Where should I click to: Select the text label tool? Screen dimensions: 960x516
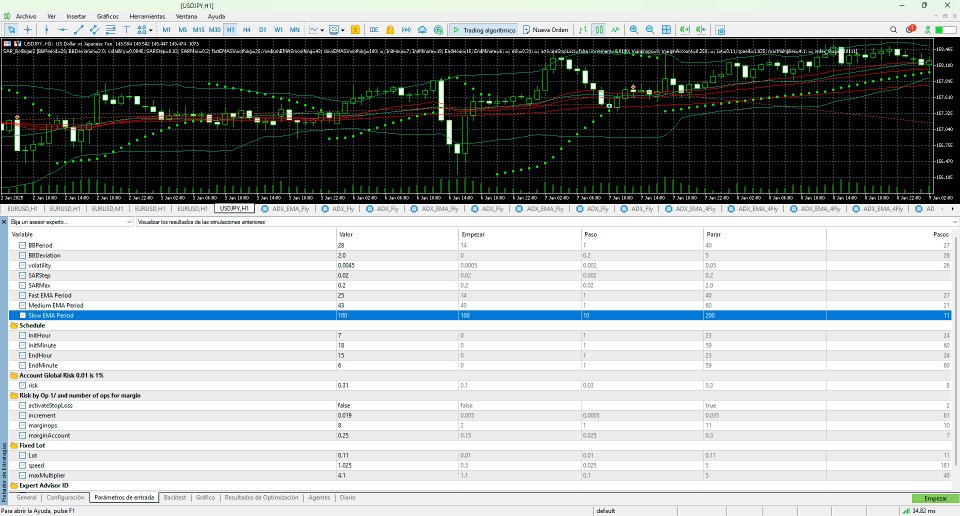(x=126, y=29)
